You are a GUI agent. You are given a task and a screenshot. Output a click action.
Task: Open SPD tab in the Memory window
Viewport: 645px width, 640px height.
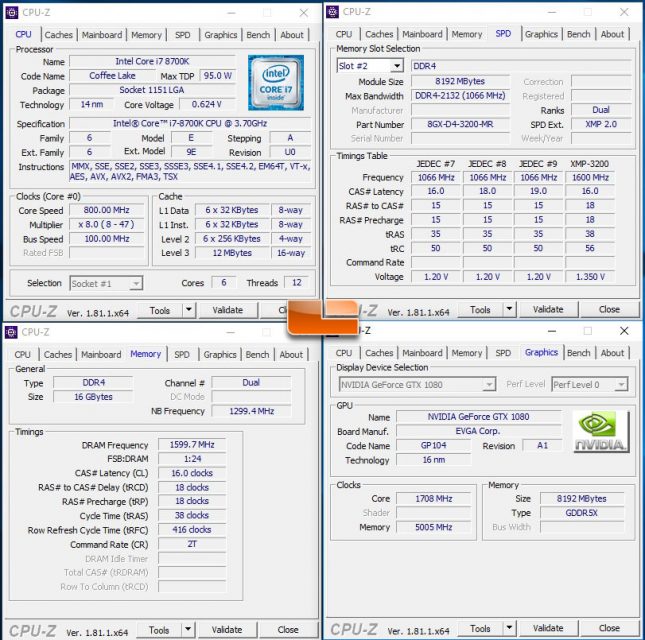pyautogui.click(x=182, y=355)
